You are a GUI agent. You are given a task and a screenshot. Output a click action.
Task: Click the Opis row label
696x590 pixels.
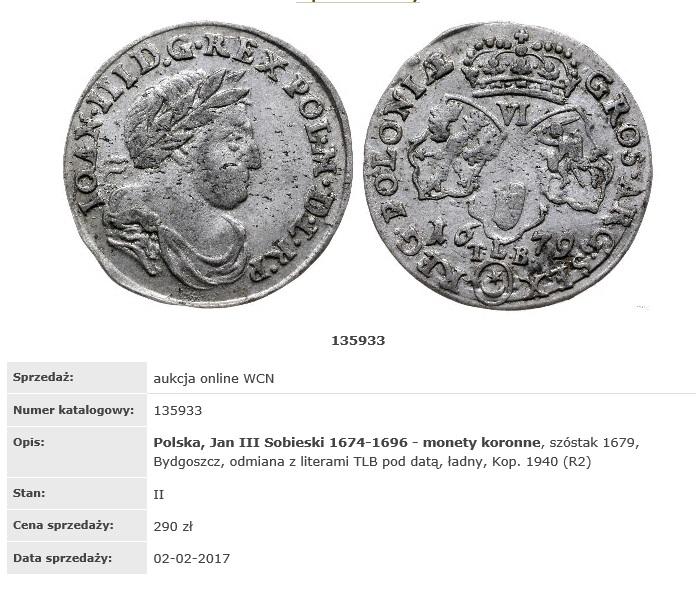click(29, 443)
